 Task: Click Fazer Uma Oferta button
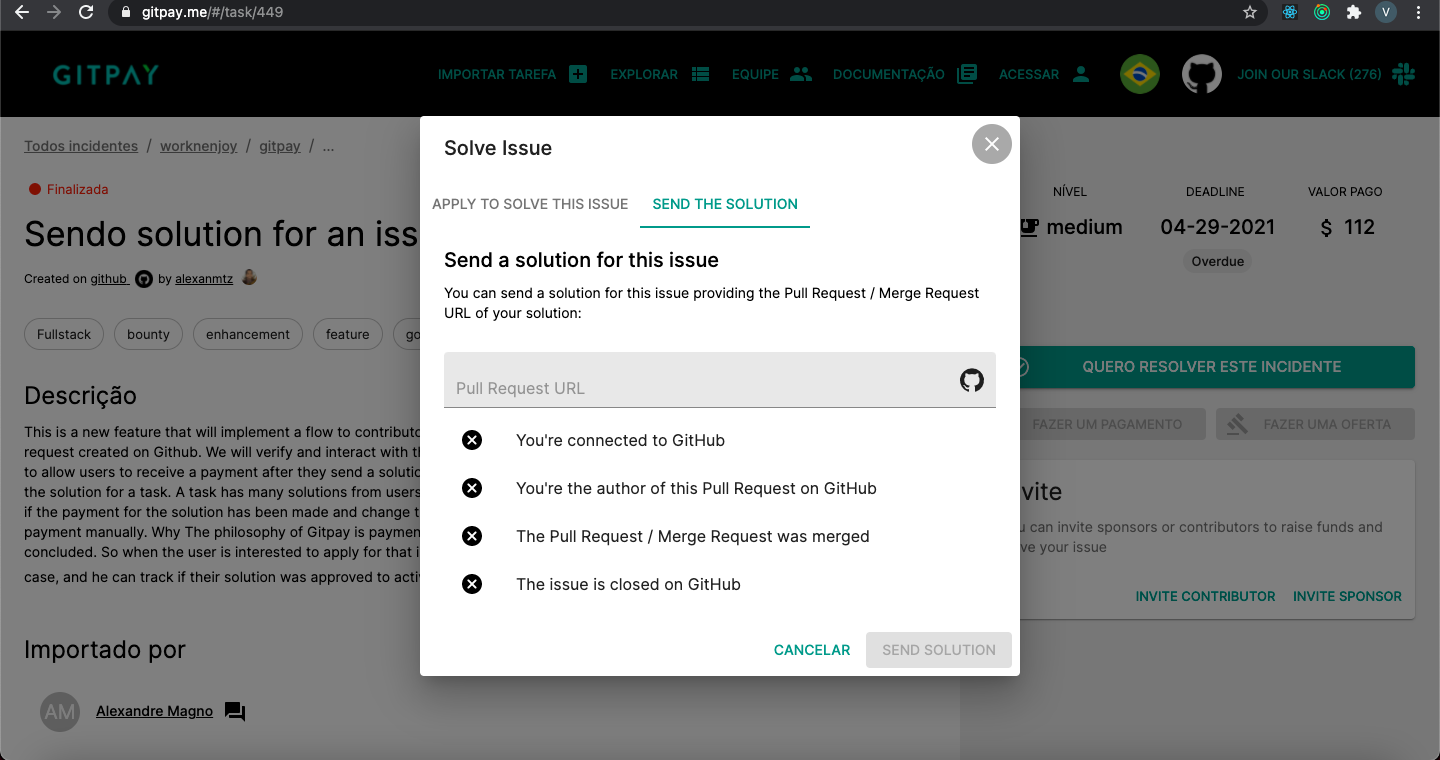1315,424
